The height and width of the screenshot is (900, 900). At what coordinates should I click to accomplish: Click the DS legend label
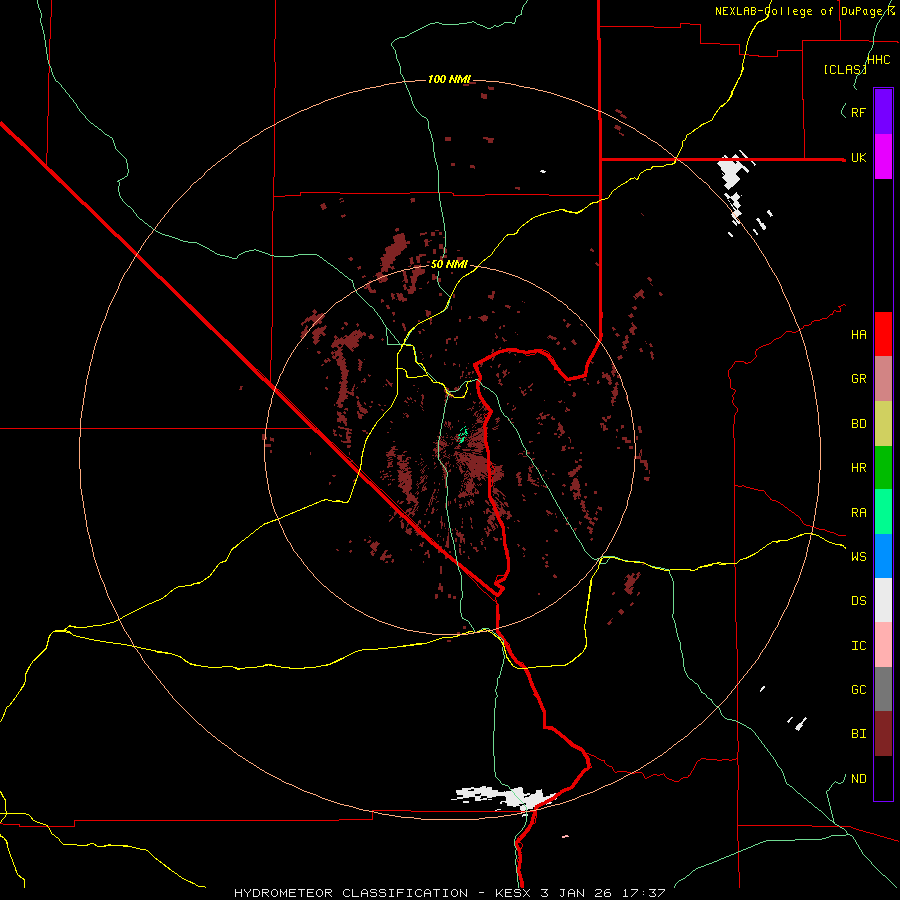click(x=858, y=601)
